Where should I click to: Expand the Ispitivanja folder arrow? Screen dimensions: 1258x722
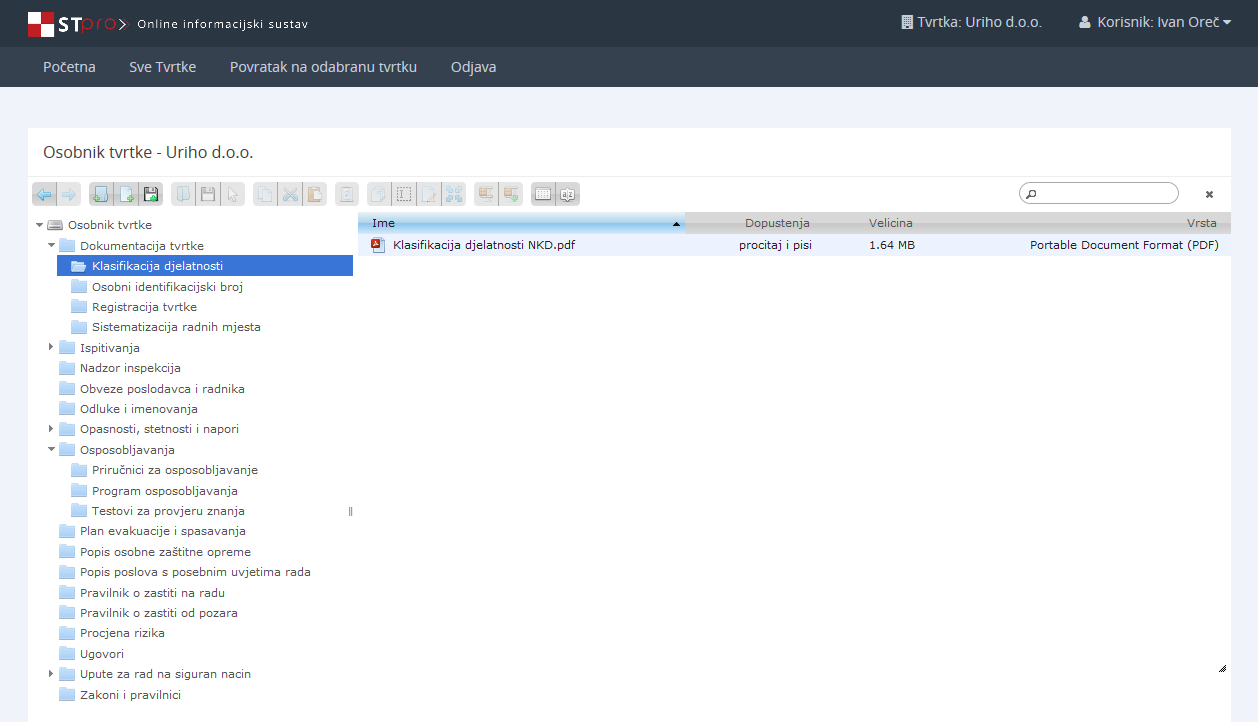51,347
